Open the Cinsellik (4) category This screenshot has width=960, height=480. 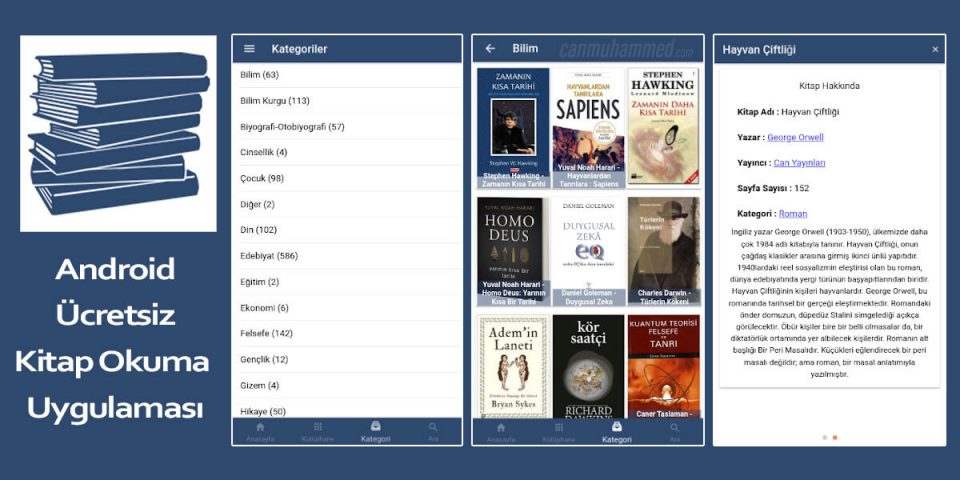click(347, 152)
